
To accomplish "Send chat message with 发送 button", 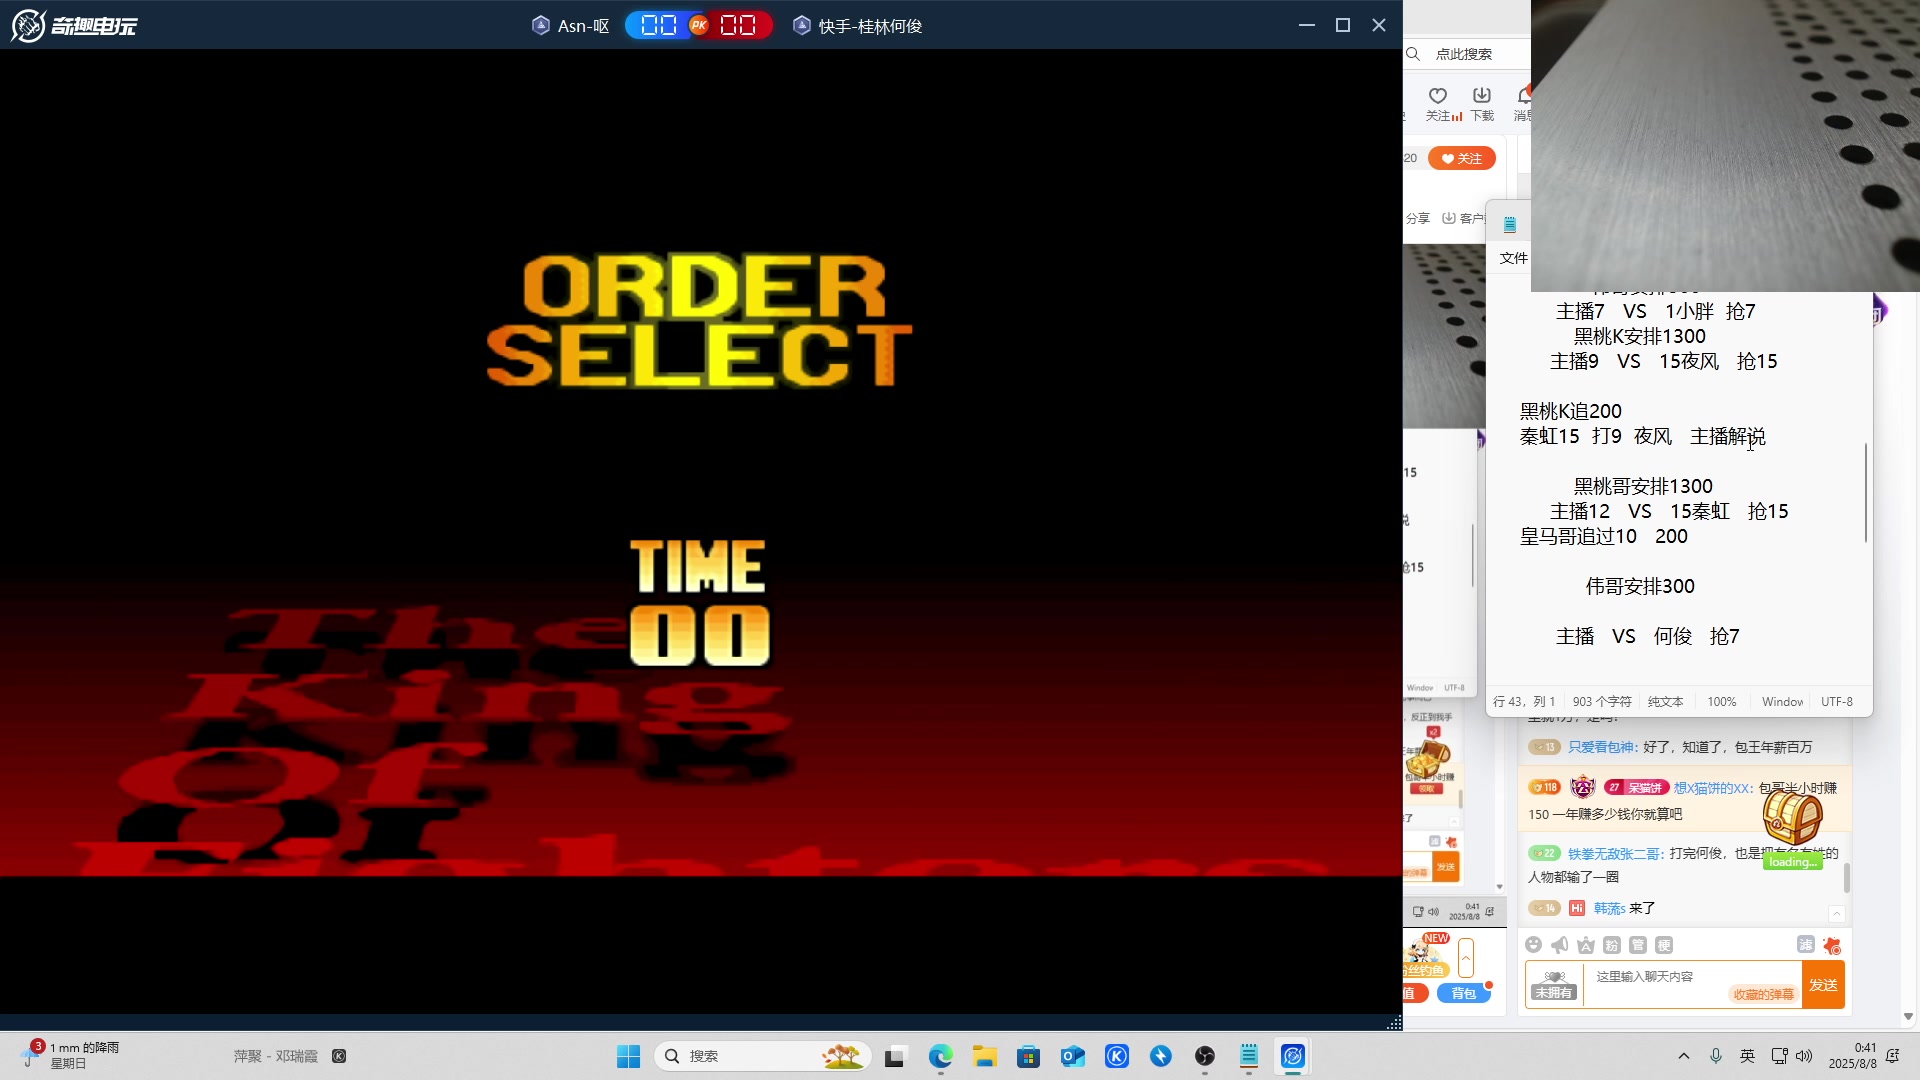I will 1823,985.
